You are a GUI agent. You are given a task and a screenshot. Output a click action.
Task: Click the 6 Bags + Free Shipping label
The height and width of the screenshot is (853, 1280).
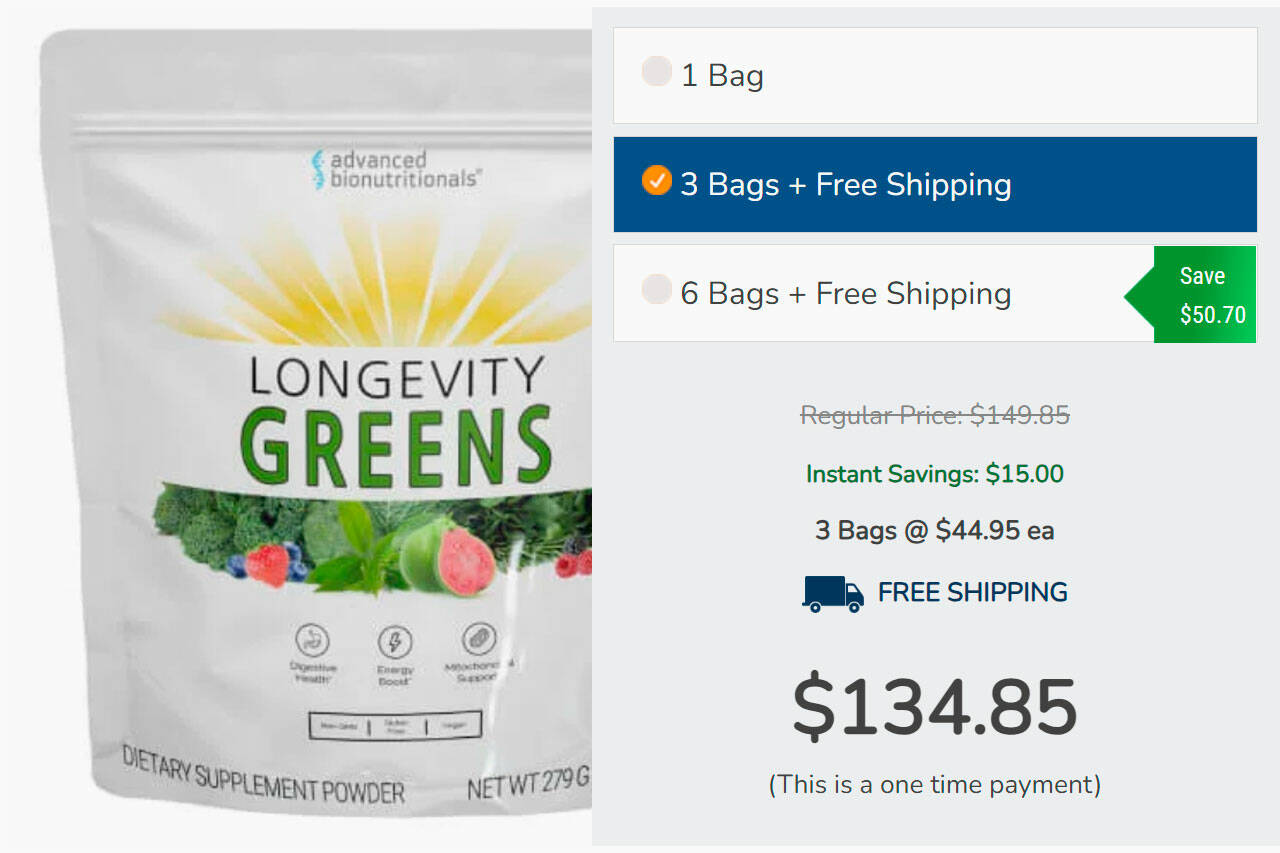[x=845, y=294]
